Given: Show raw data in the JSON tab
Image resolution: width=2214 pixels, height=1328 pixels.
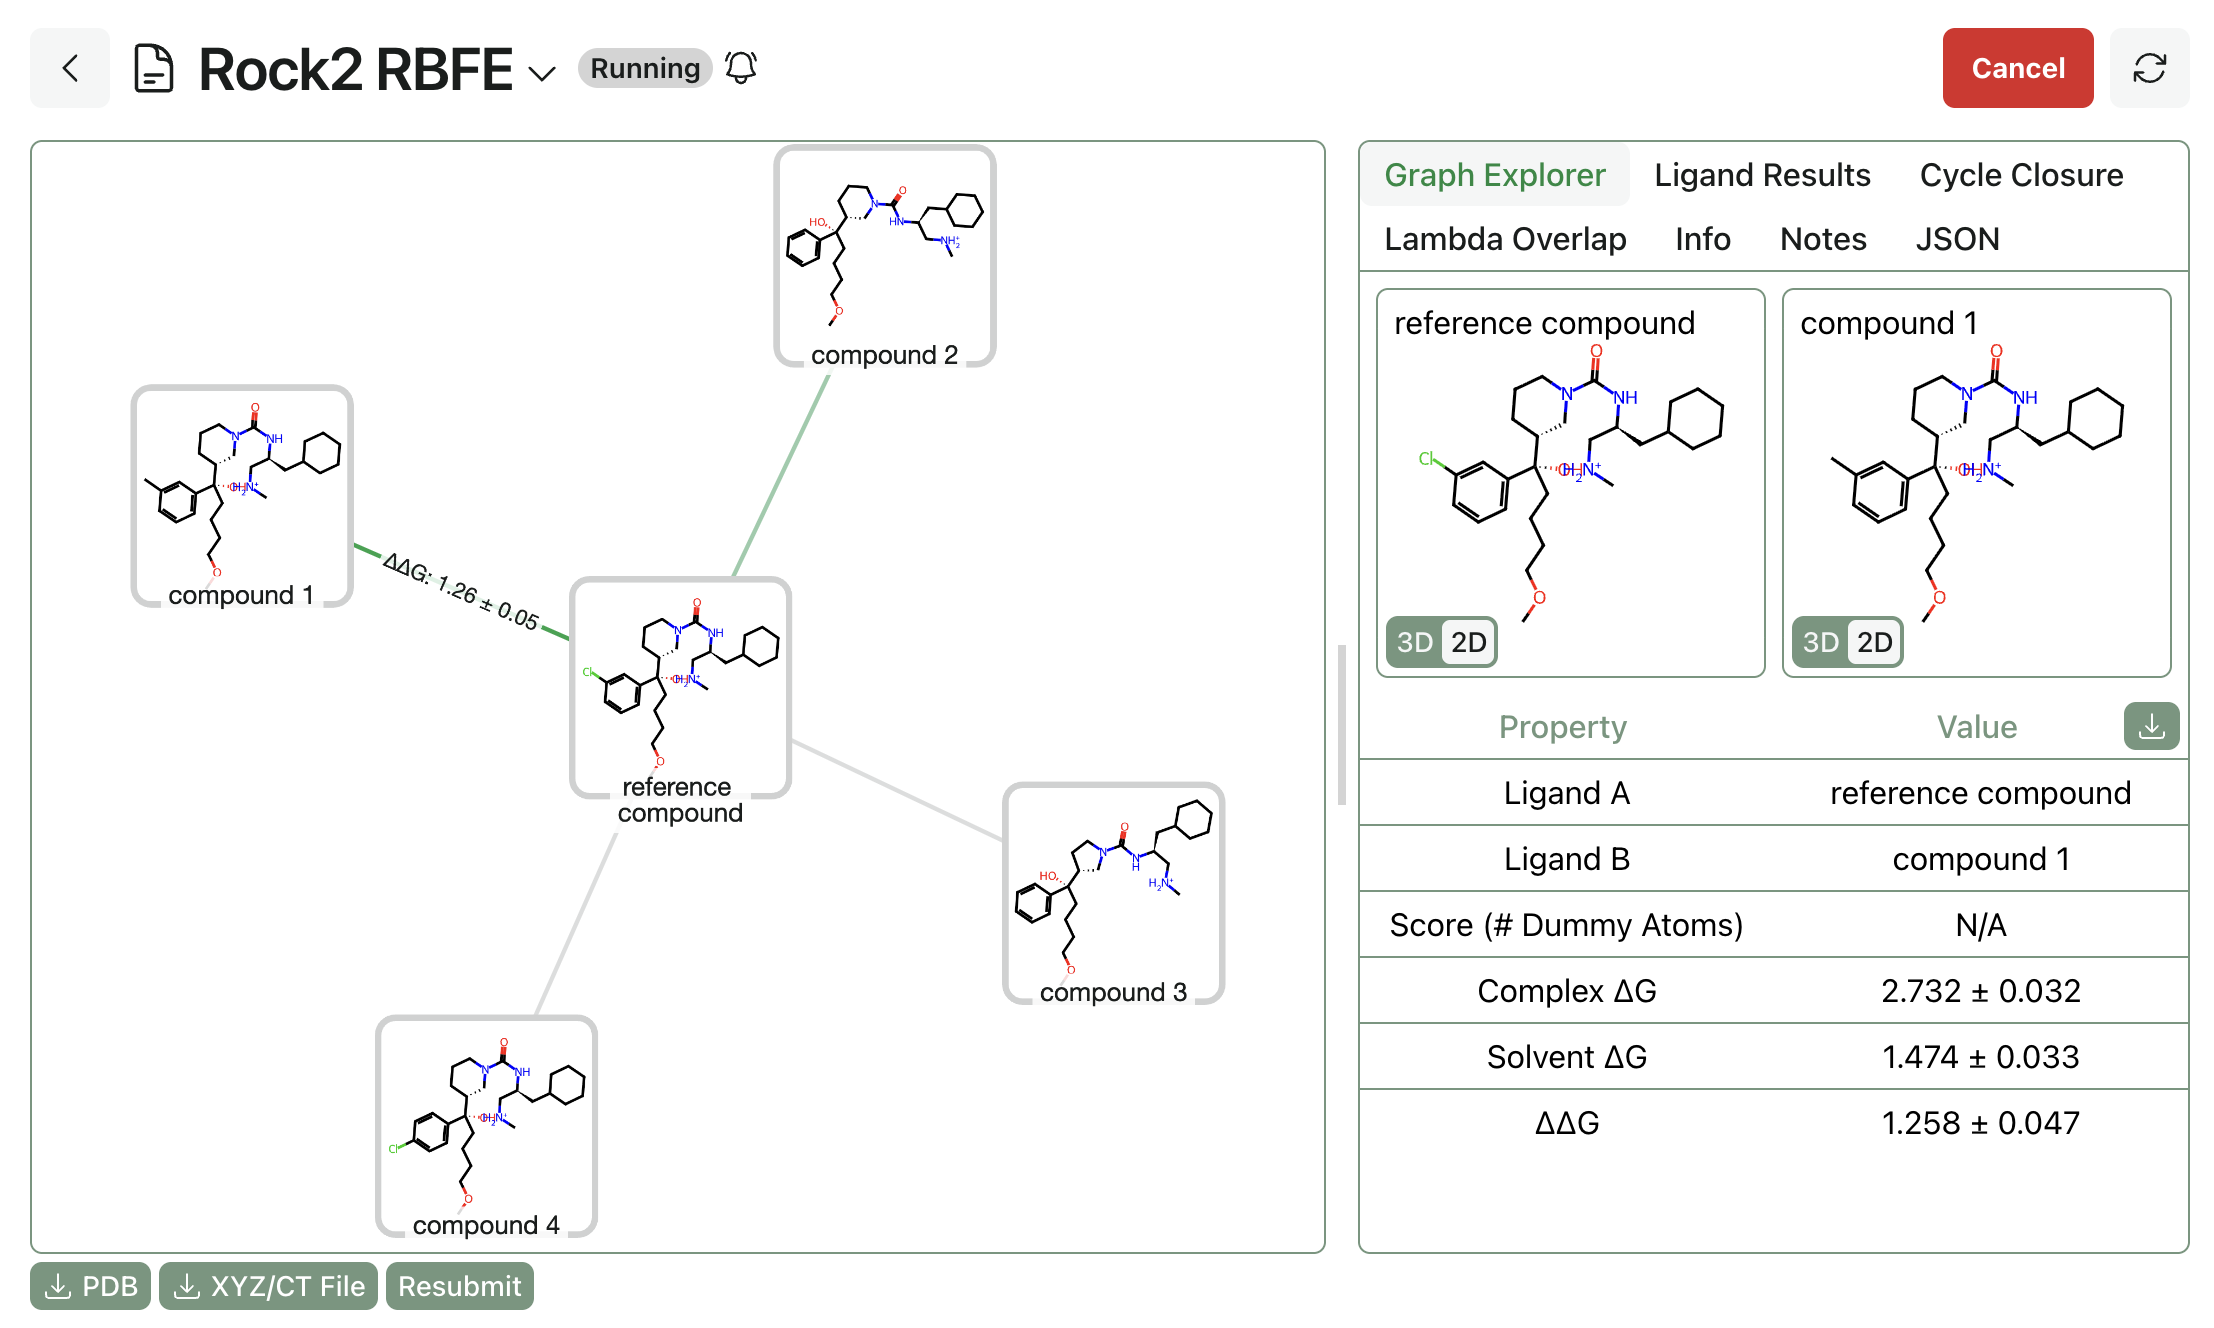Looking at the screenshot, I should 1957,238.
